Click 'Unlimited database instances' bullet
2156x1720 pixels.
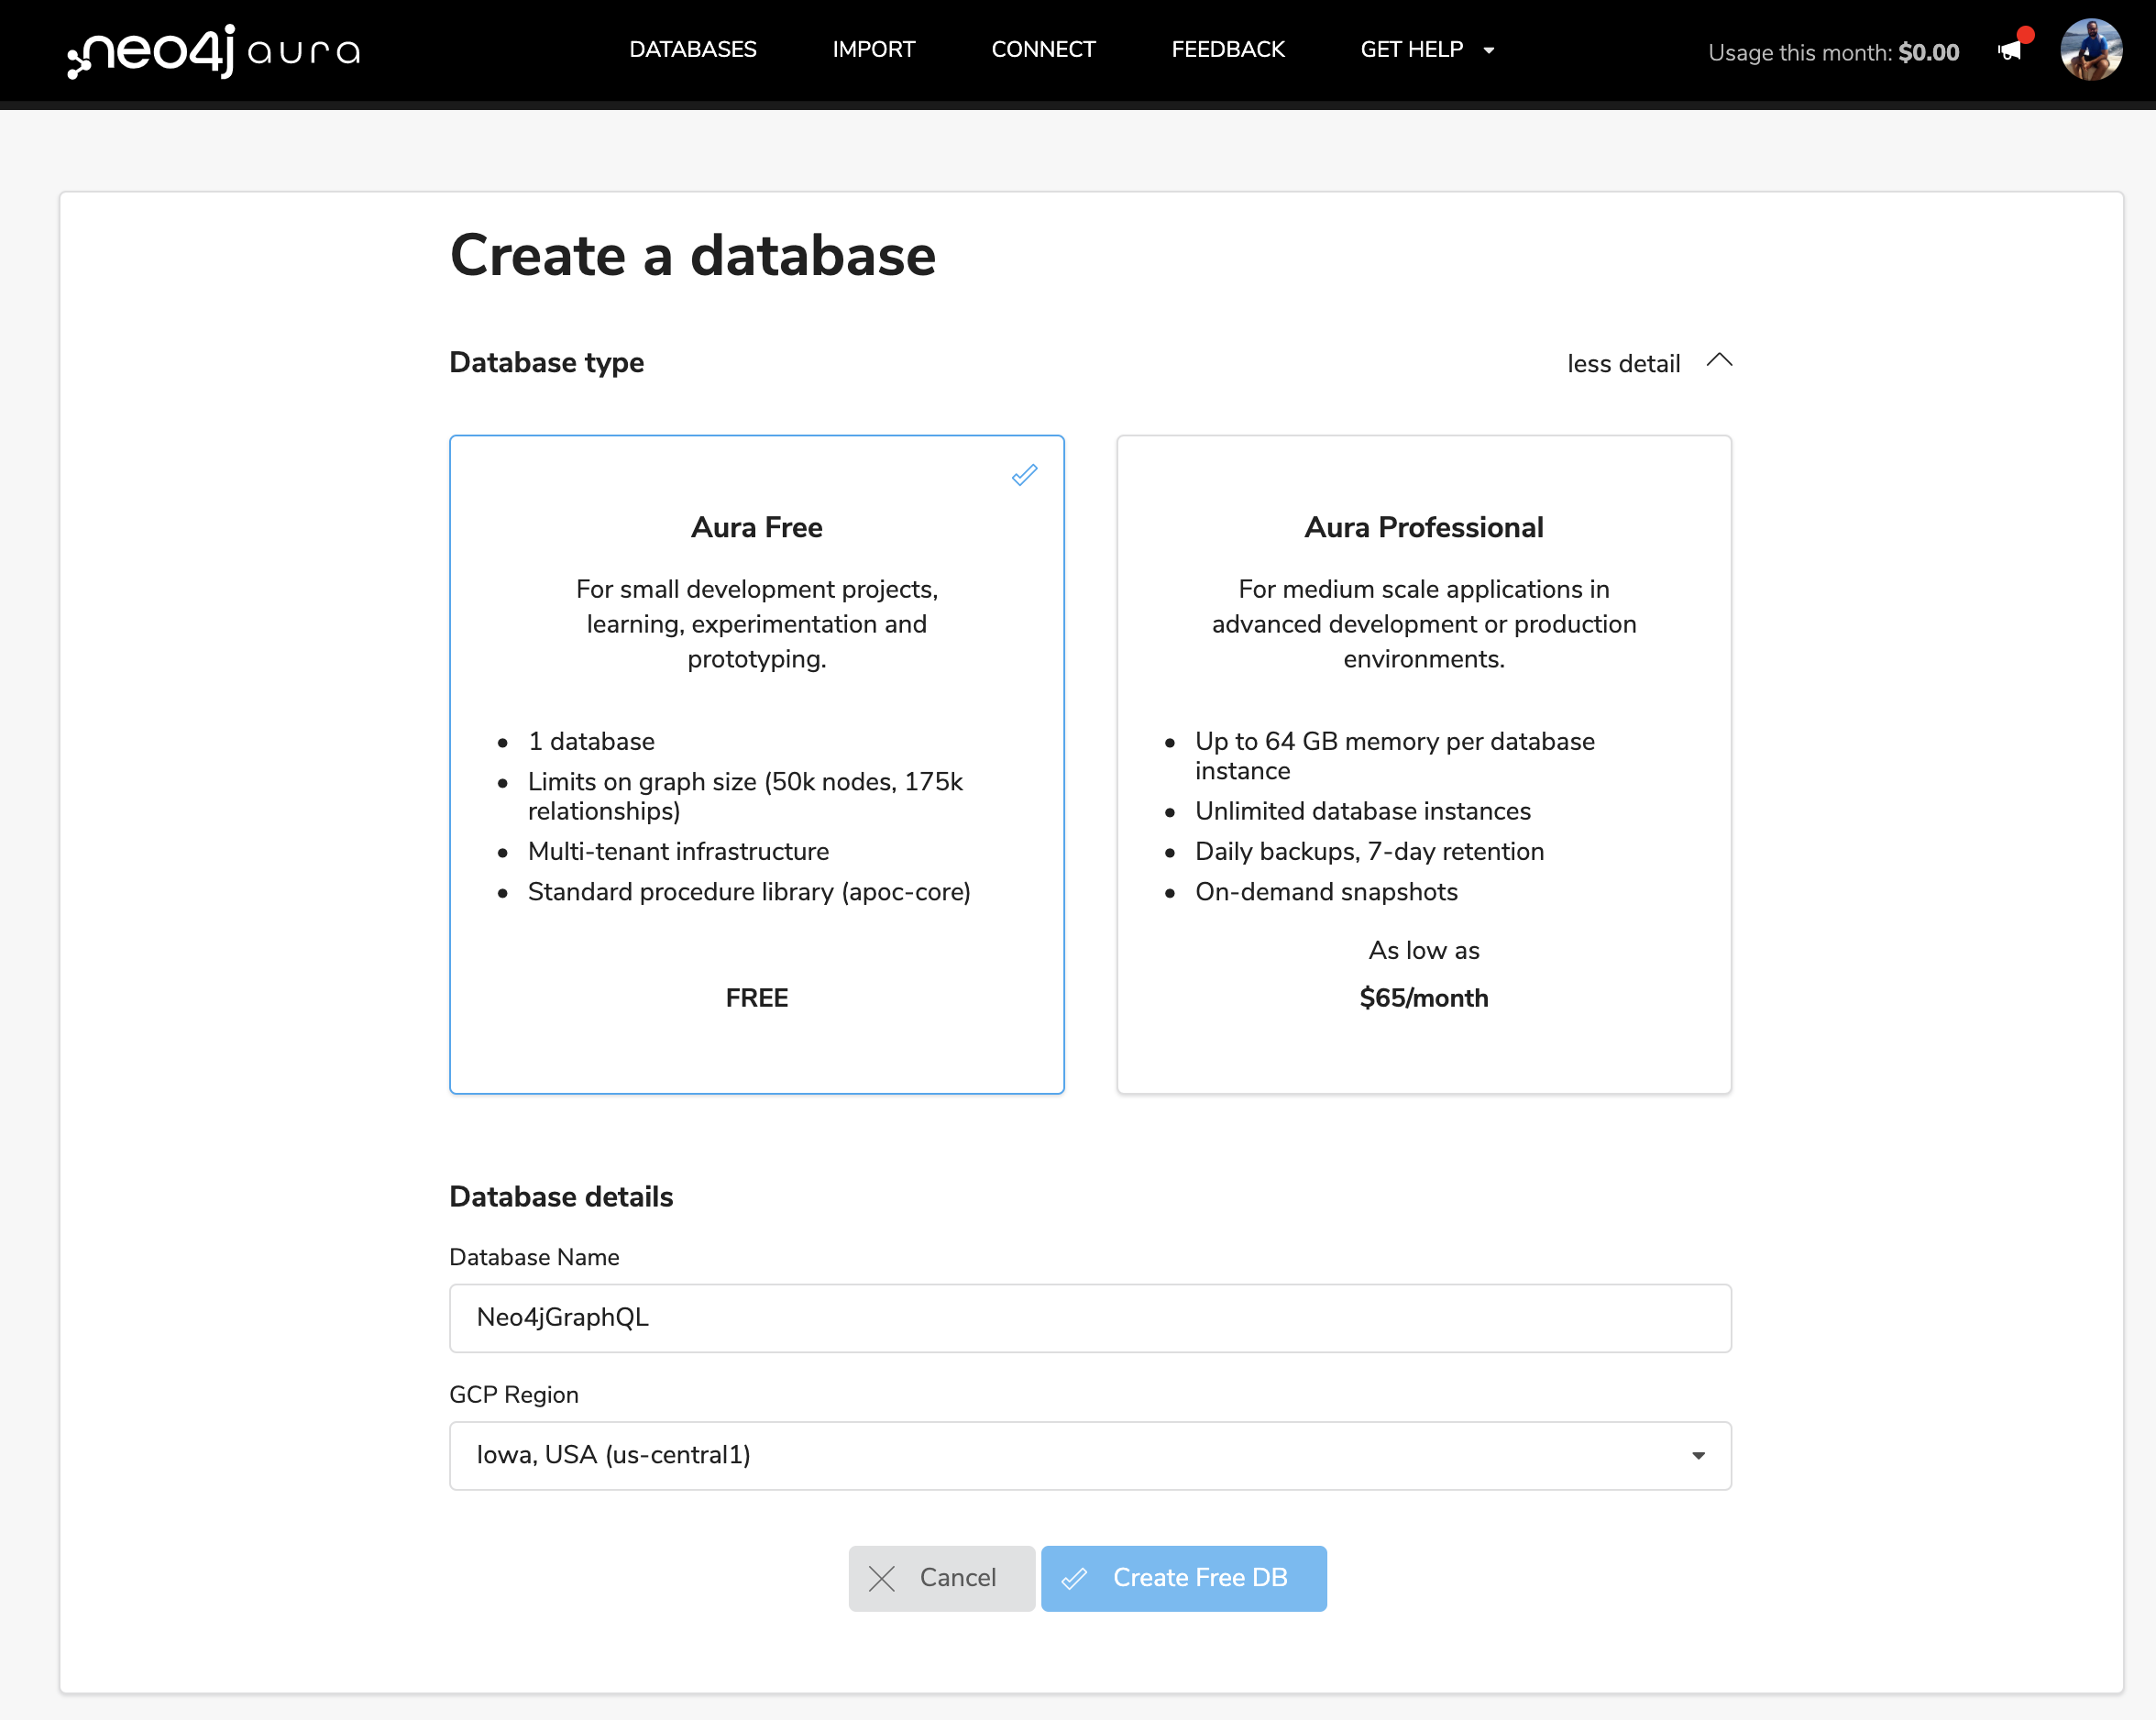tap(1363, 811)
